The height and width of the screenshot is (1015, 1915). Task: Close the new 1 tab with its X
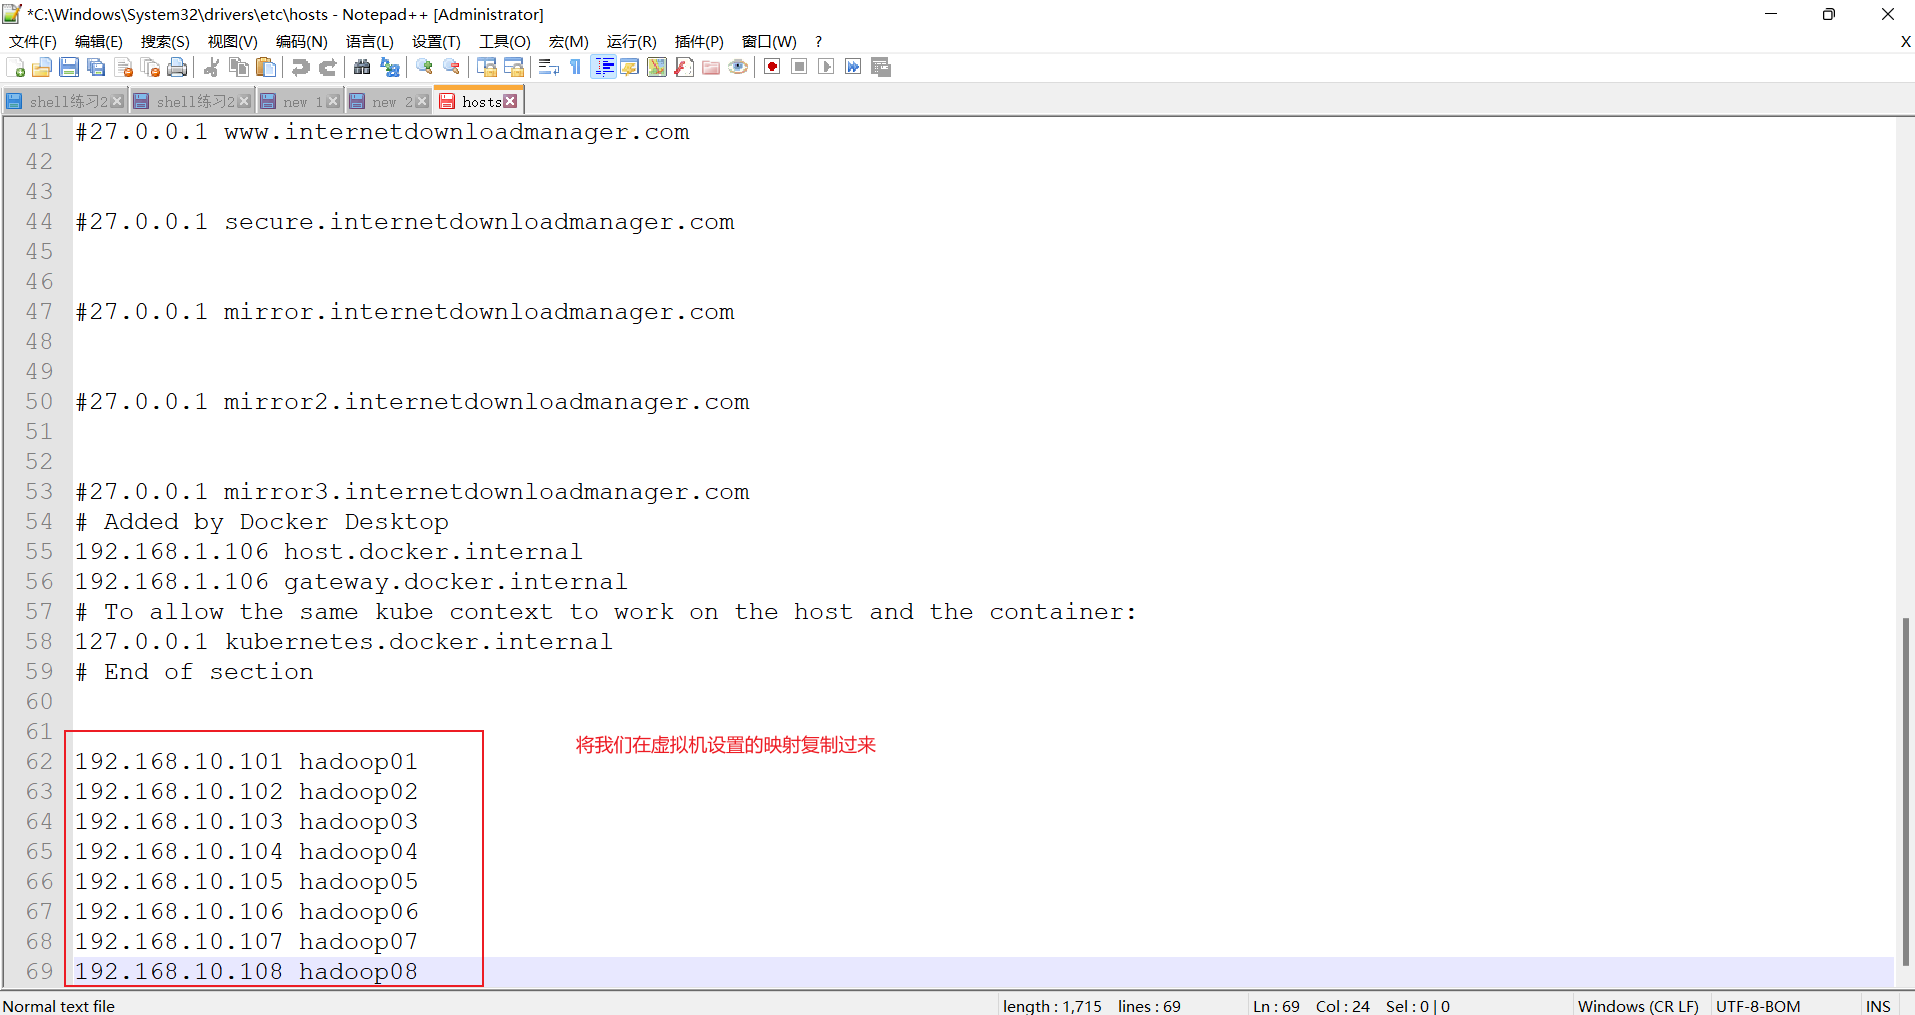(333, 101)
